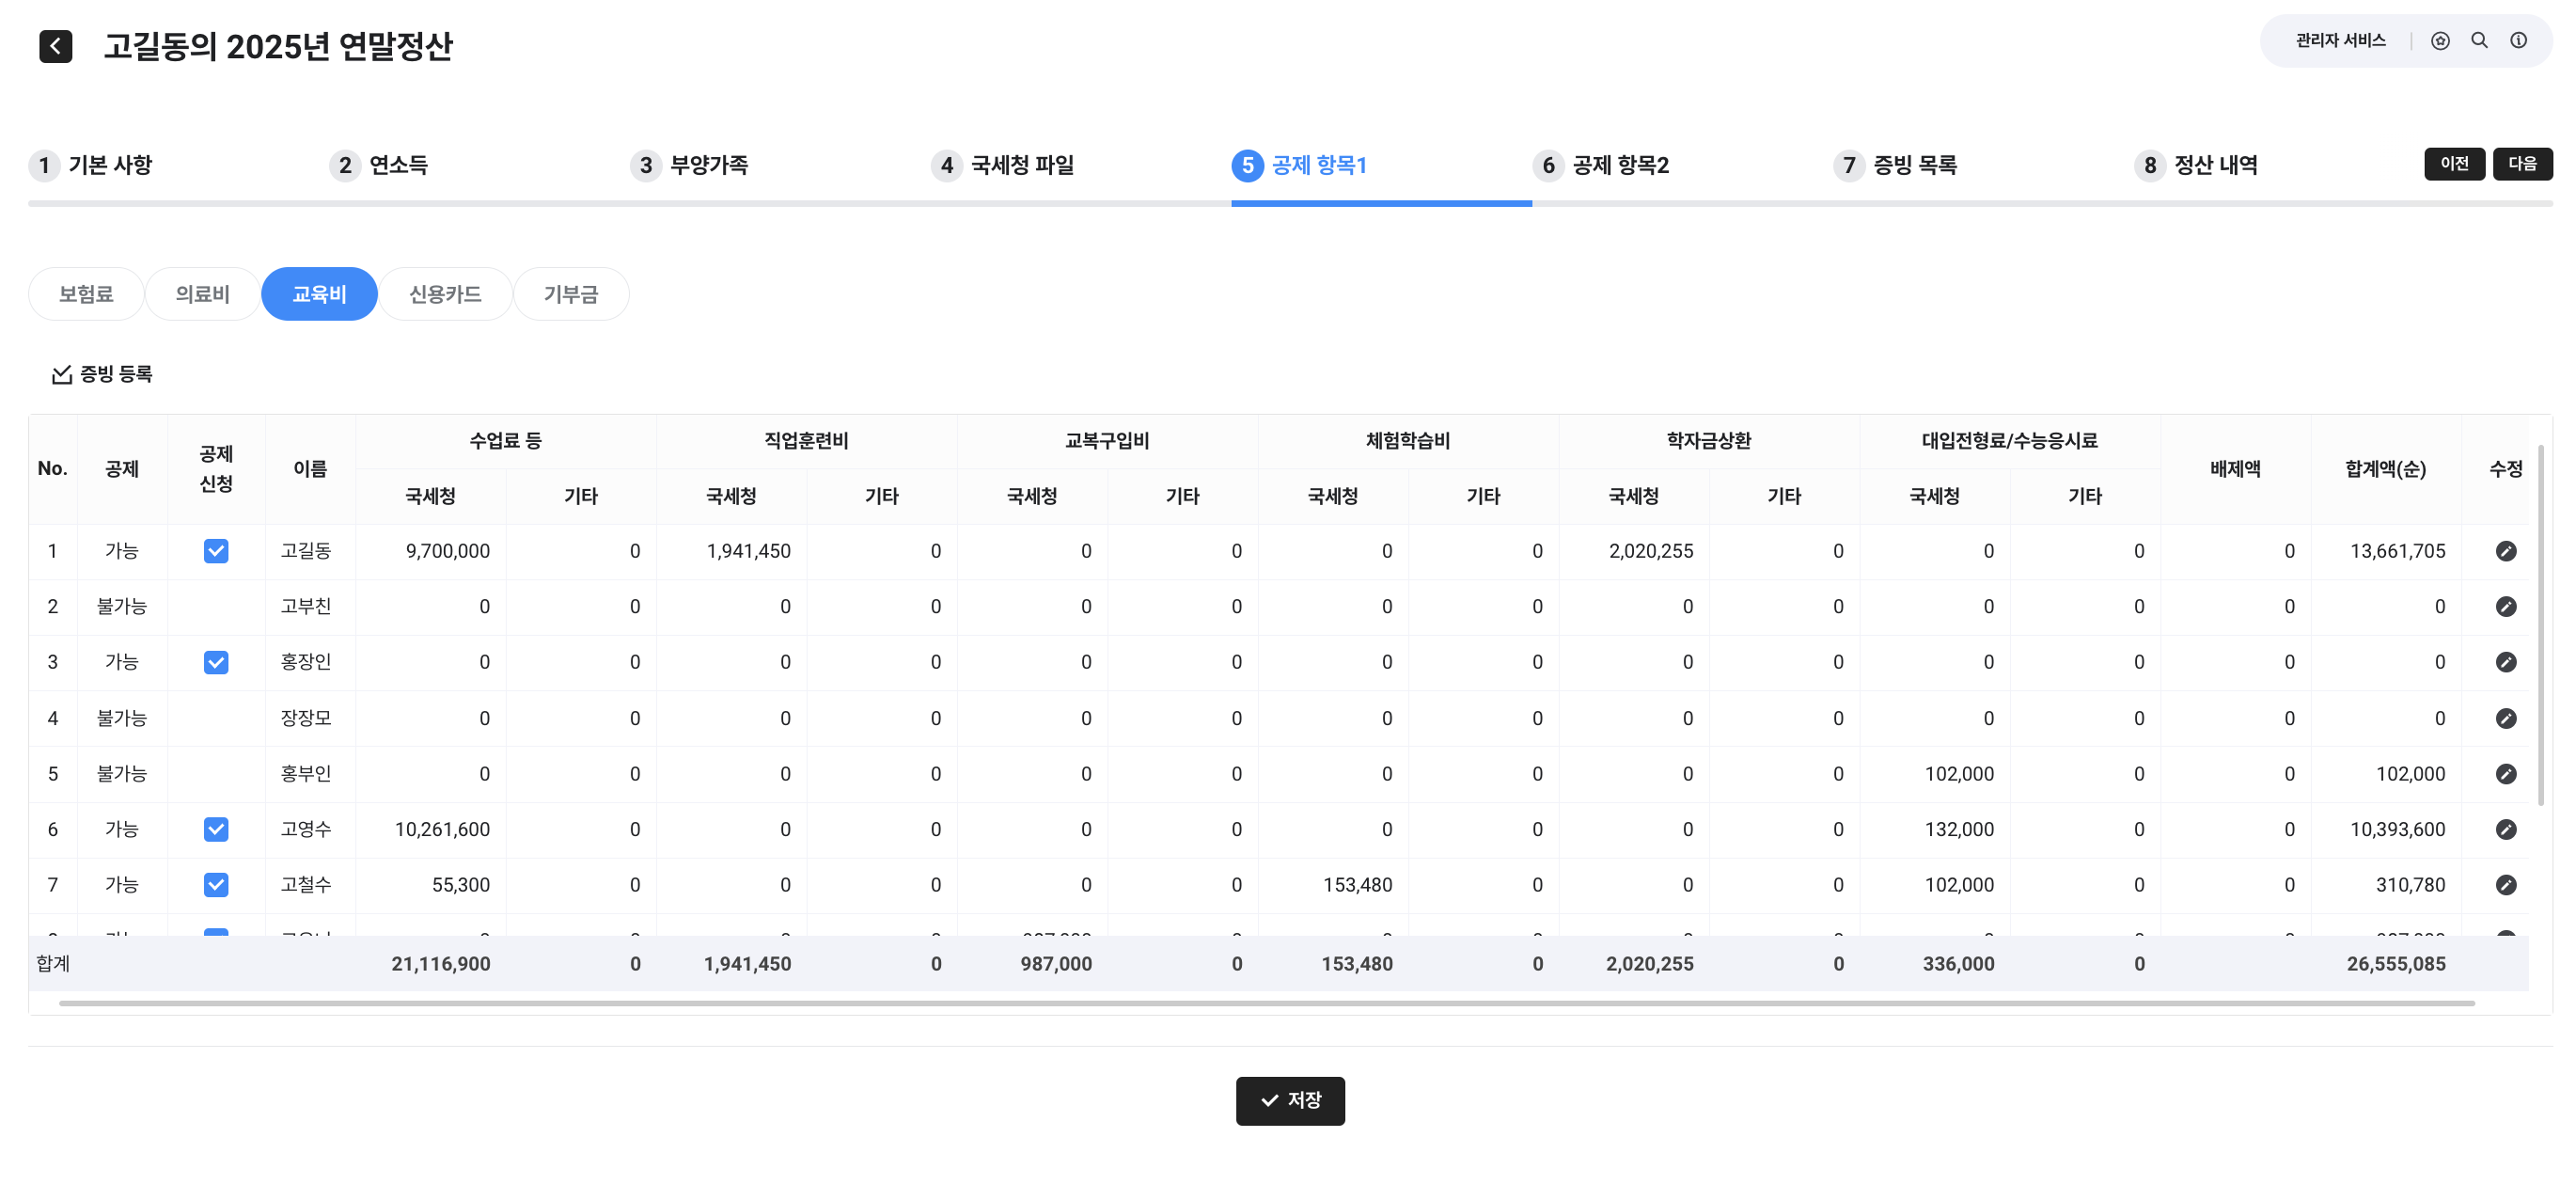The image size is (2576, 1185).
Task: Click the edit pencil icon for 고철수
Action: (2505, 885)
